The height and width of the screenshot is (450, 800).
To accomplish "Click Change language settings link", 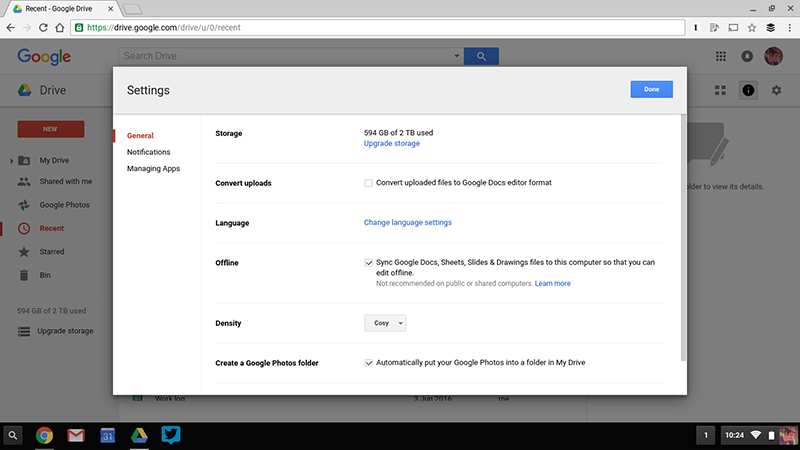I will (408, 222).
